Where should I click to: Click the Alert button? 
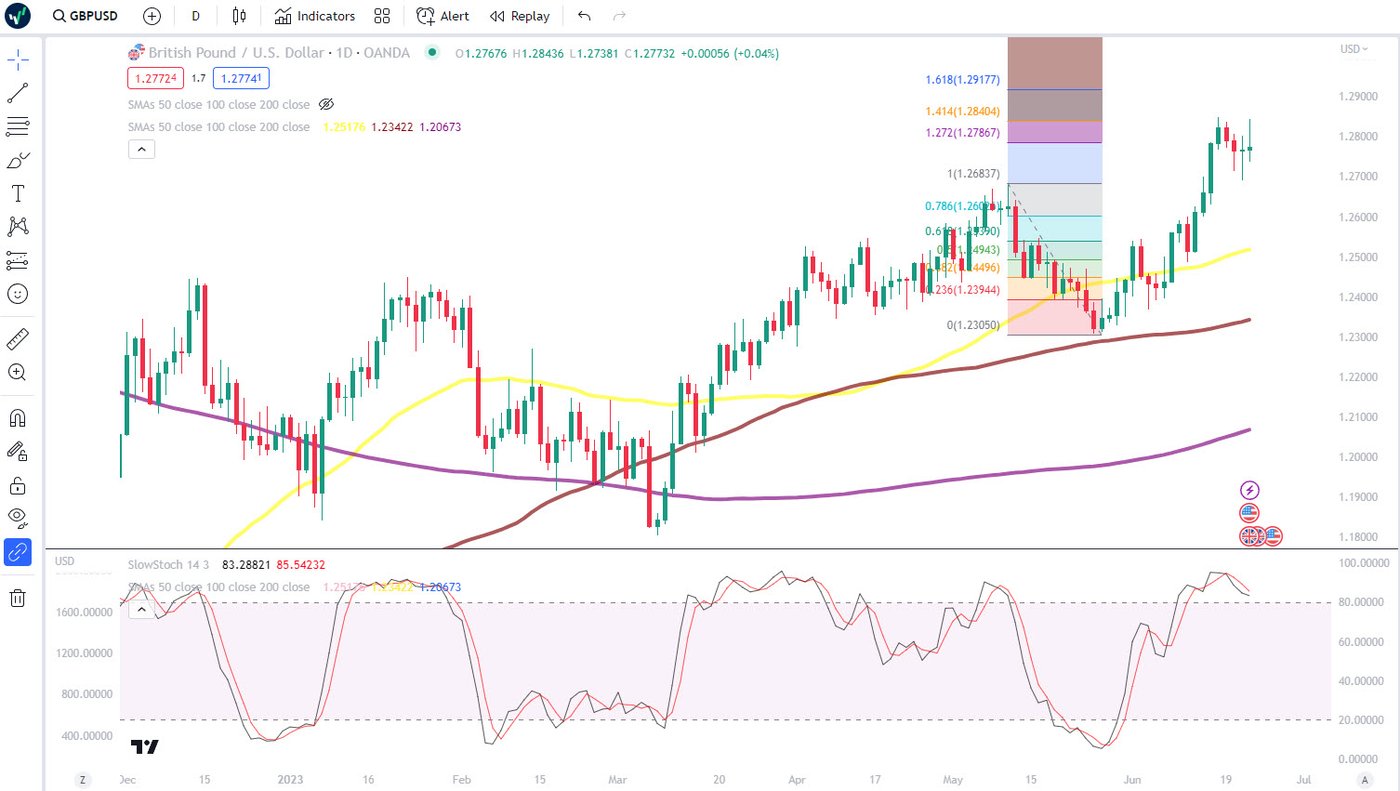coord(442,16)
